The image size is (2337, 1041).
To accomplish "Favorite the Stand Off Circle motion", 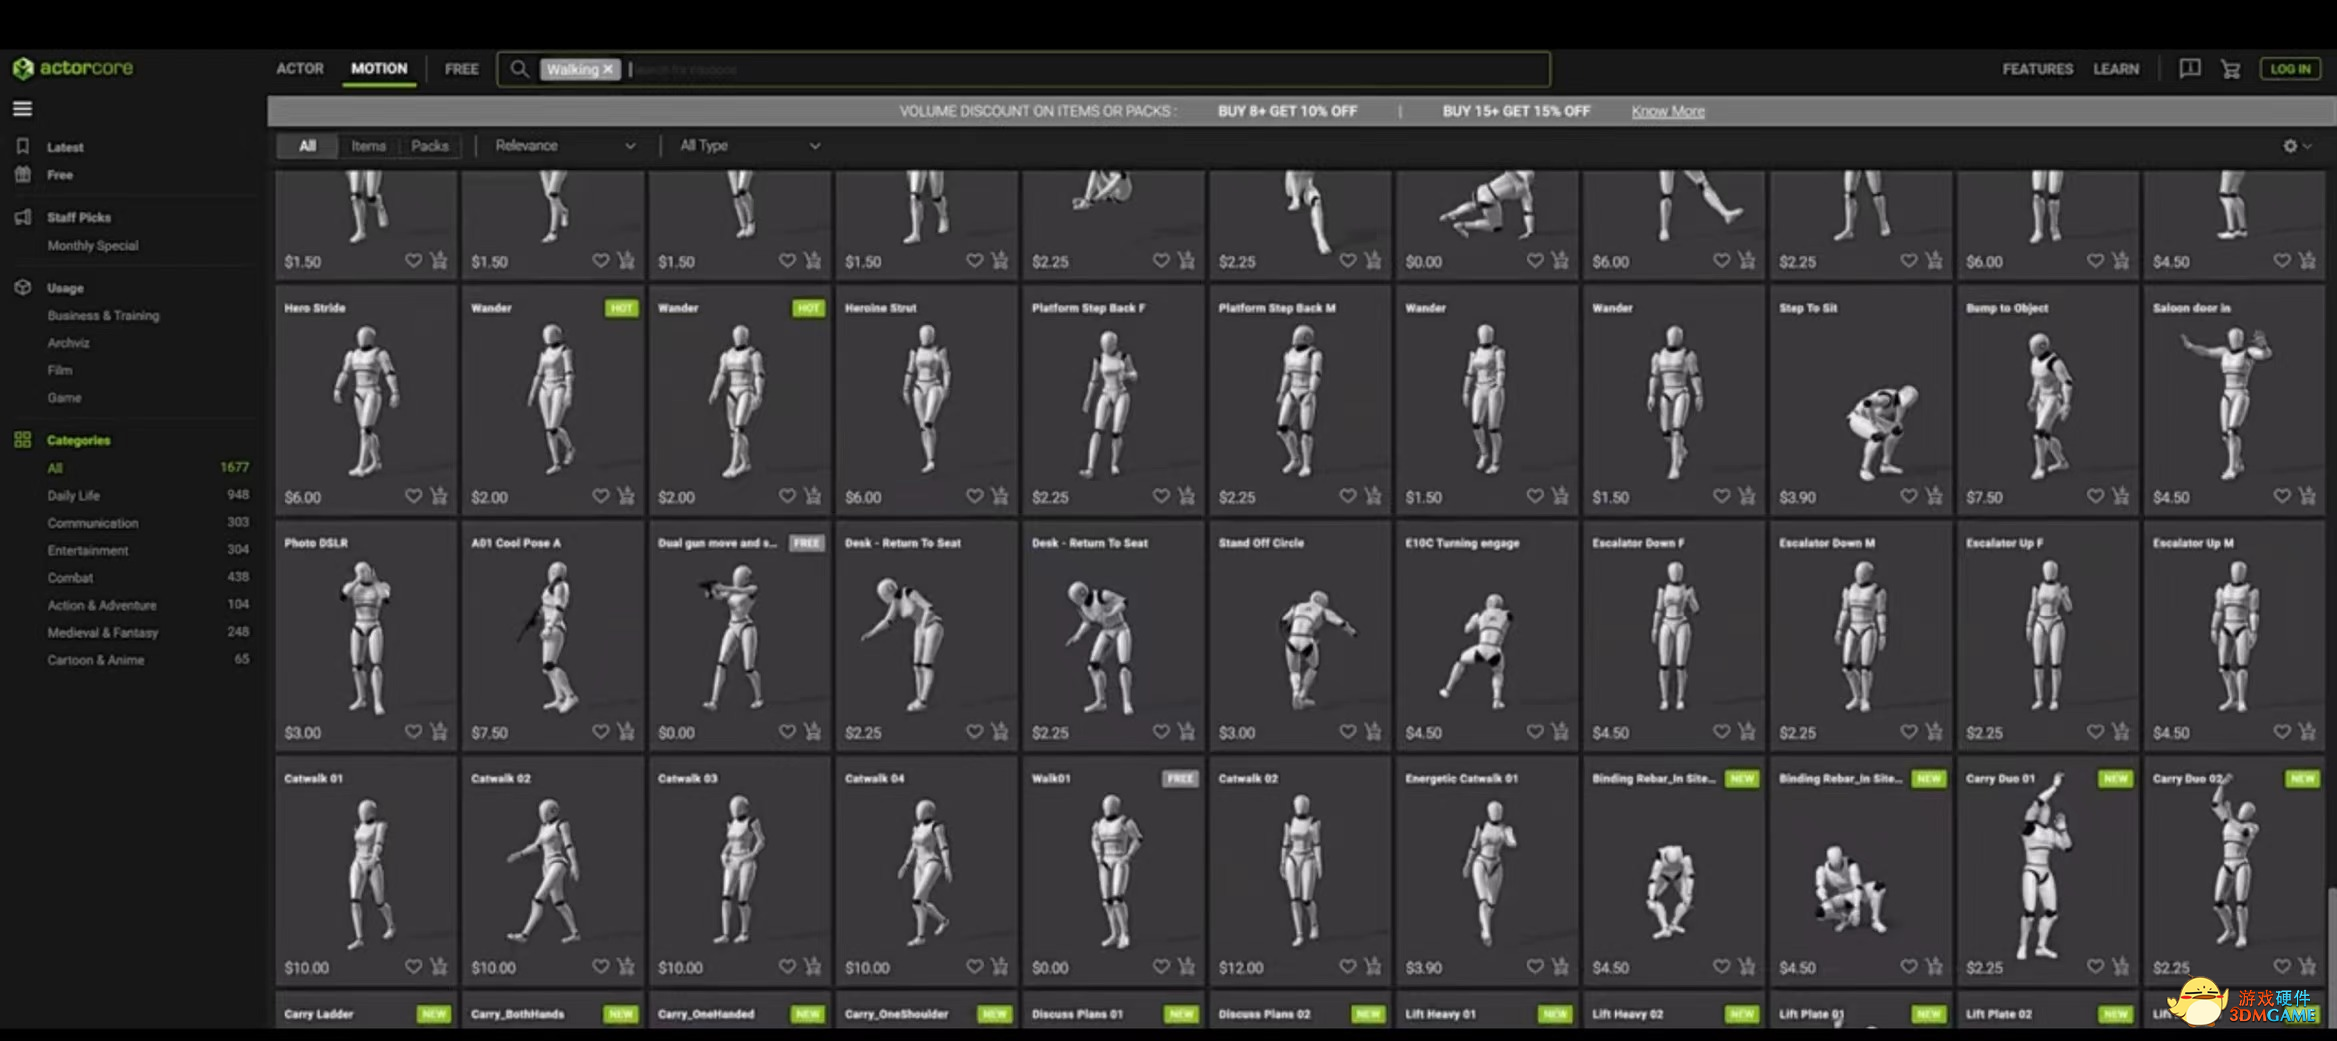I will (1348, 732).
